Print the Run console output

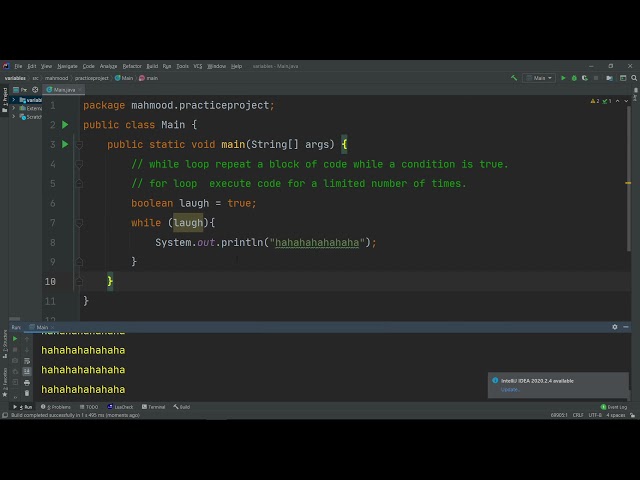(27, 382)
